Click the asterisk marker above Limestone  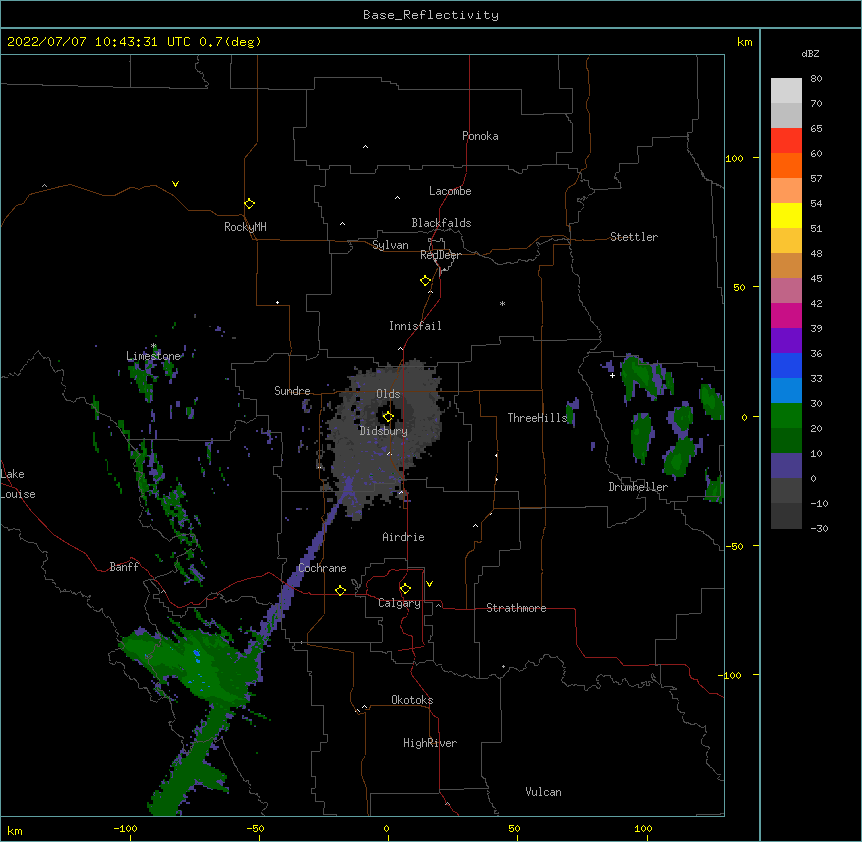pos(154,346)
